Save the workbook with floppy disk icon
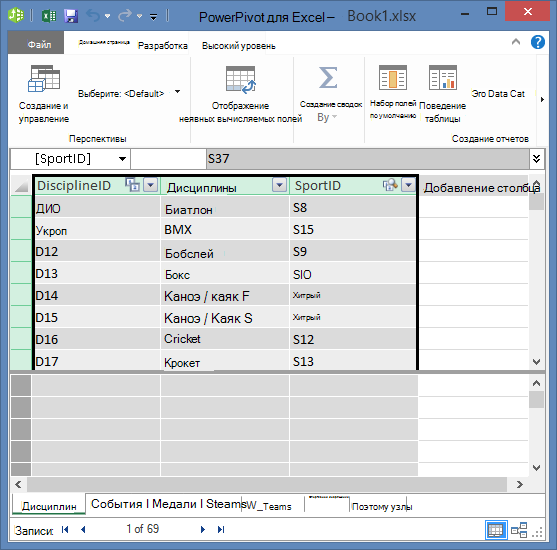 pyautogui.click(x=71, y=16)
